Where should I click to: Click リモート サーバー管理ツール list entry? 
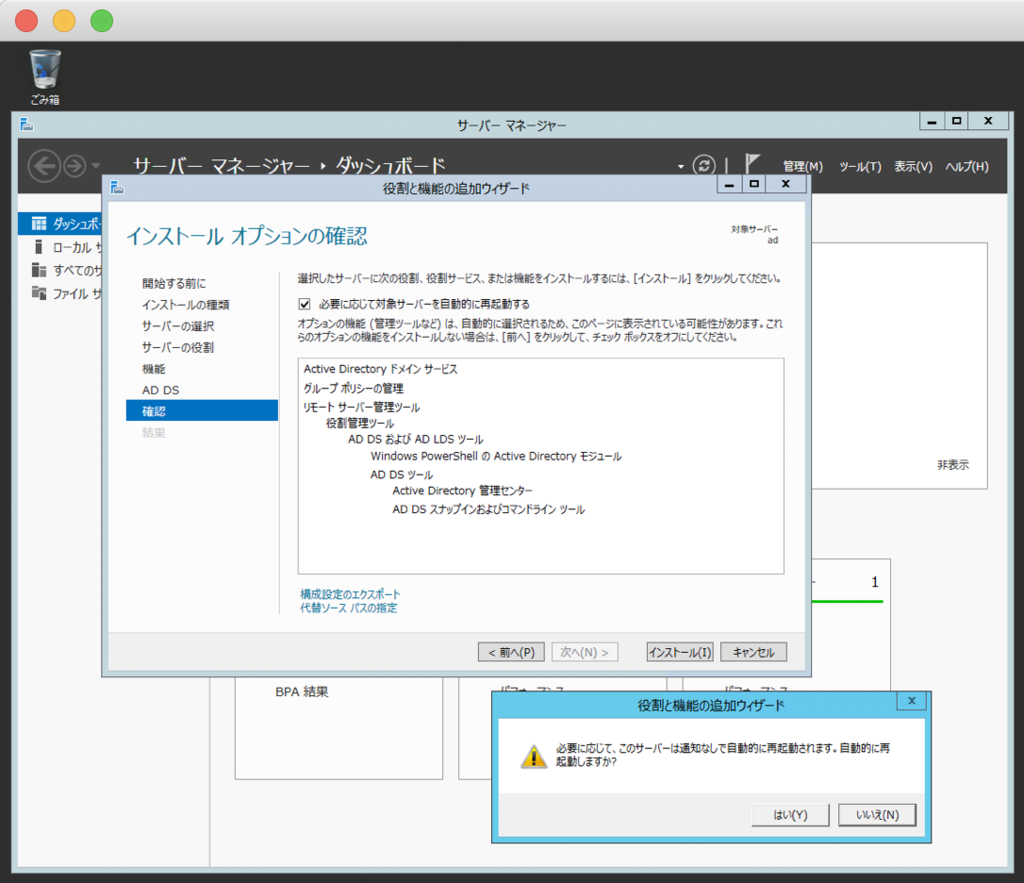coord(361,407)
